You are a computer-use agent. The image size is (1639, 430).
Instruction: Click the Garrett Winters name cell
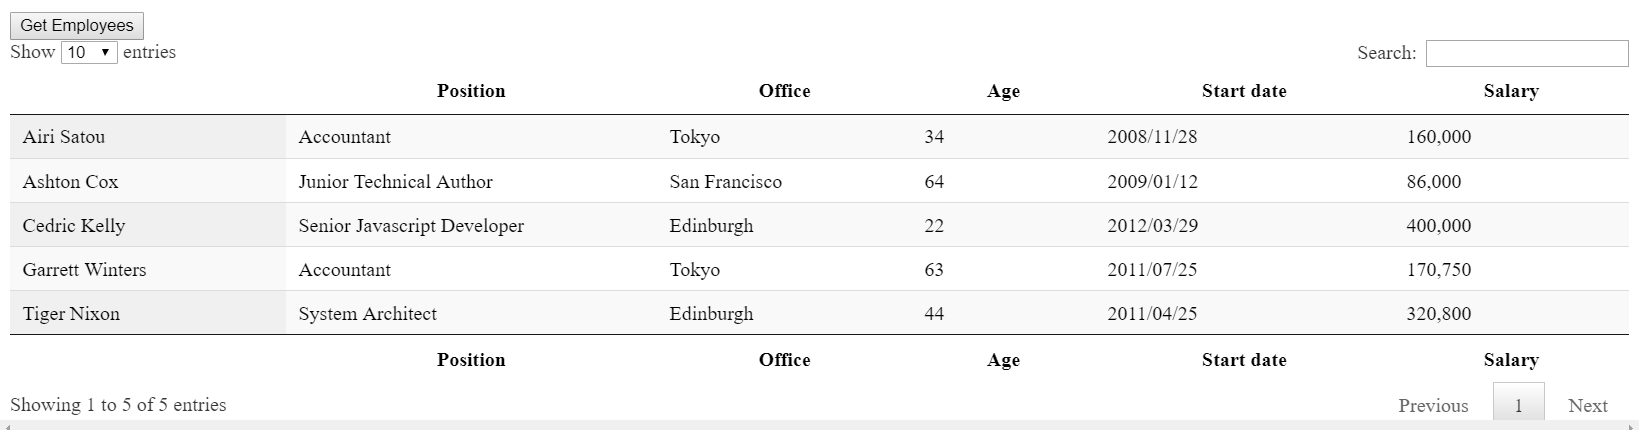tap(85, 270)
